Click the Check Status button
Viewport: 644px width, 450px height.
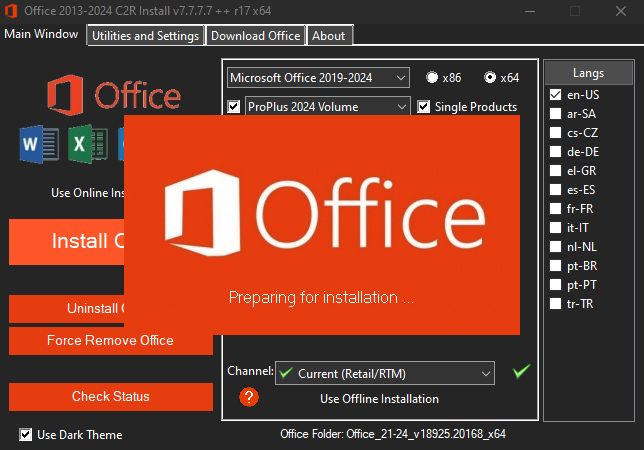coord(111,397)
